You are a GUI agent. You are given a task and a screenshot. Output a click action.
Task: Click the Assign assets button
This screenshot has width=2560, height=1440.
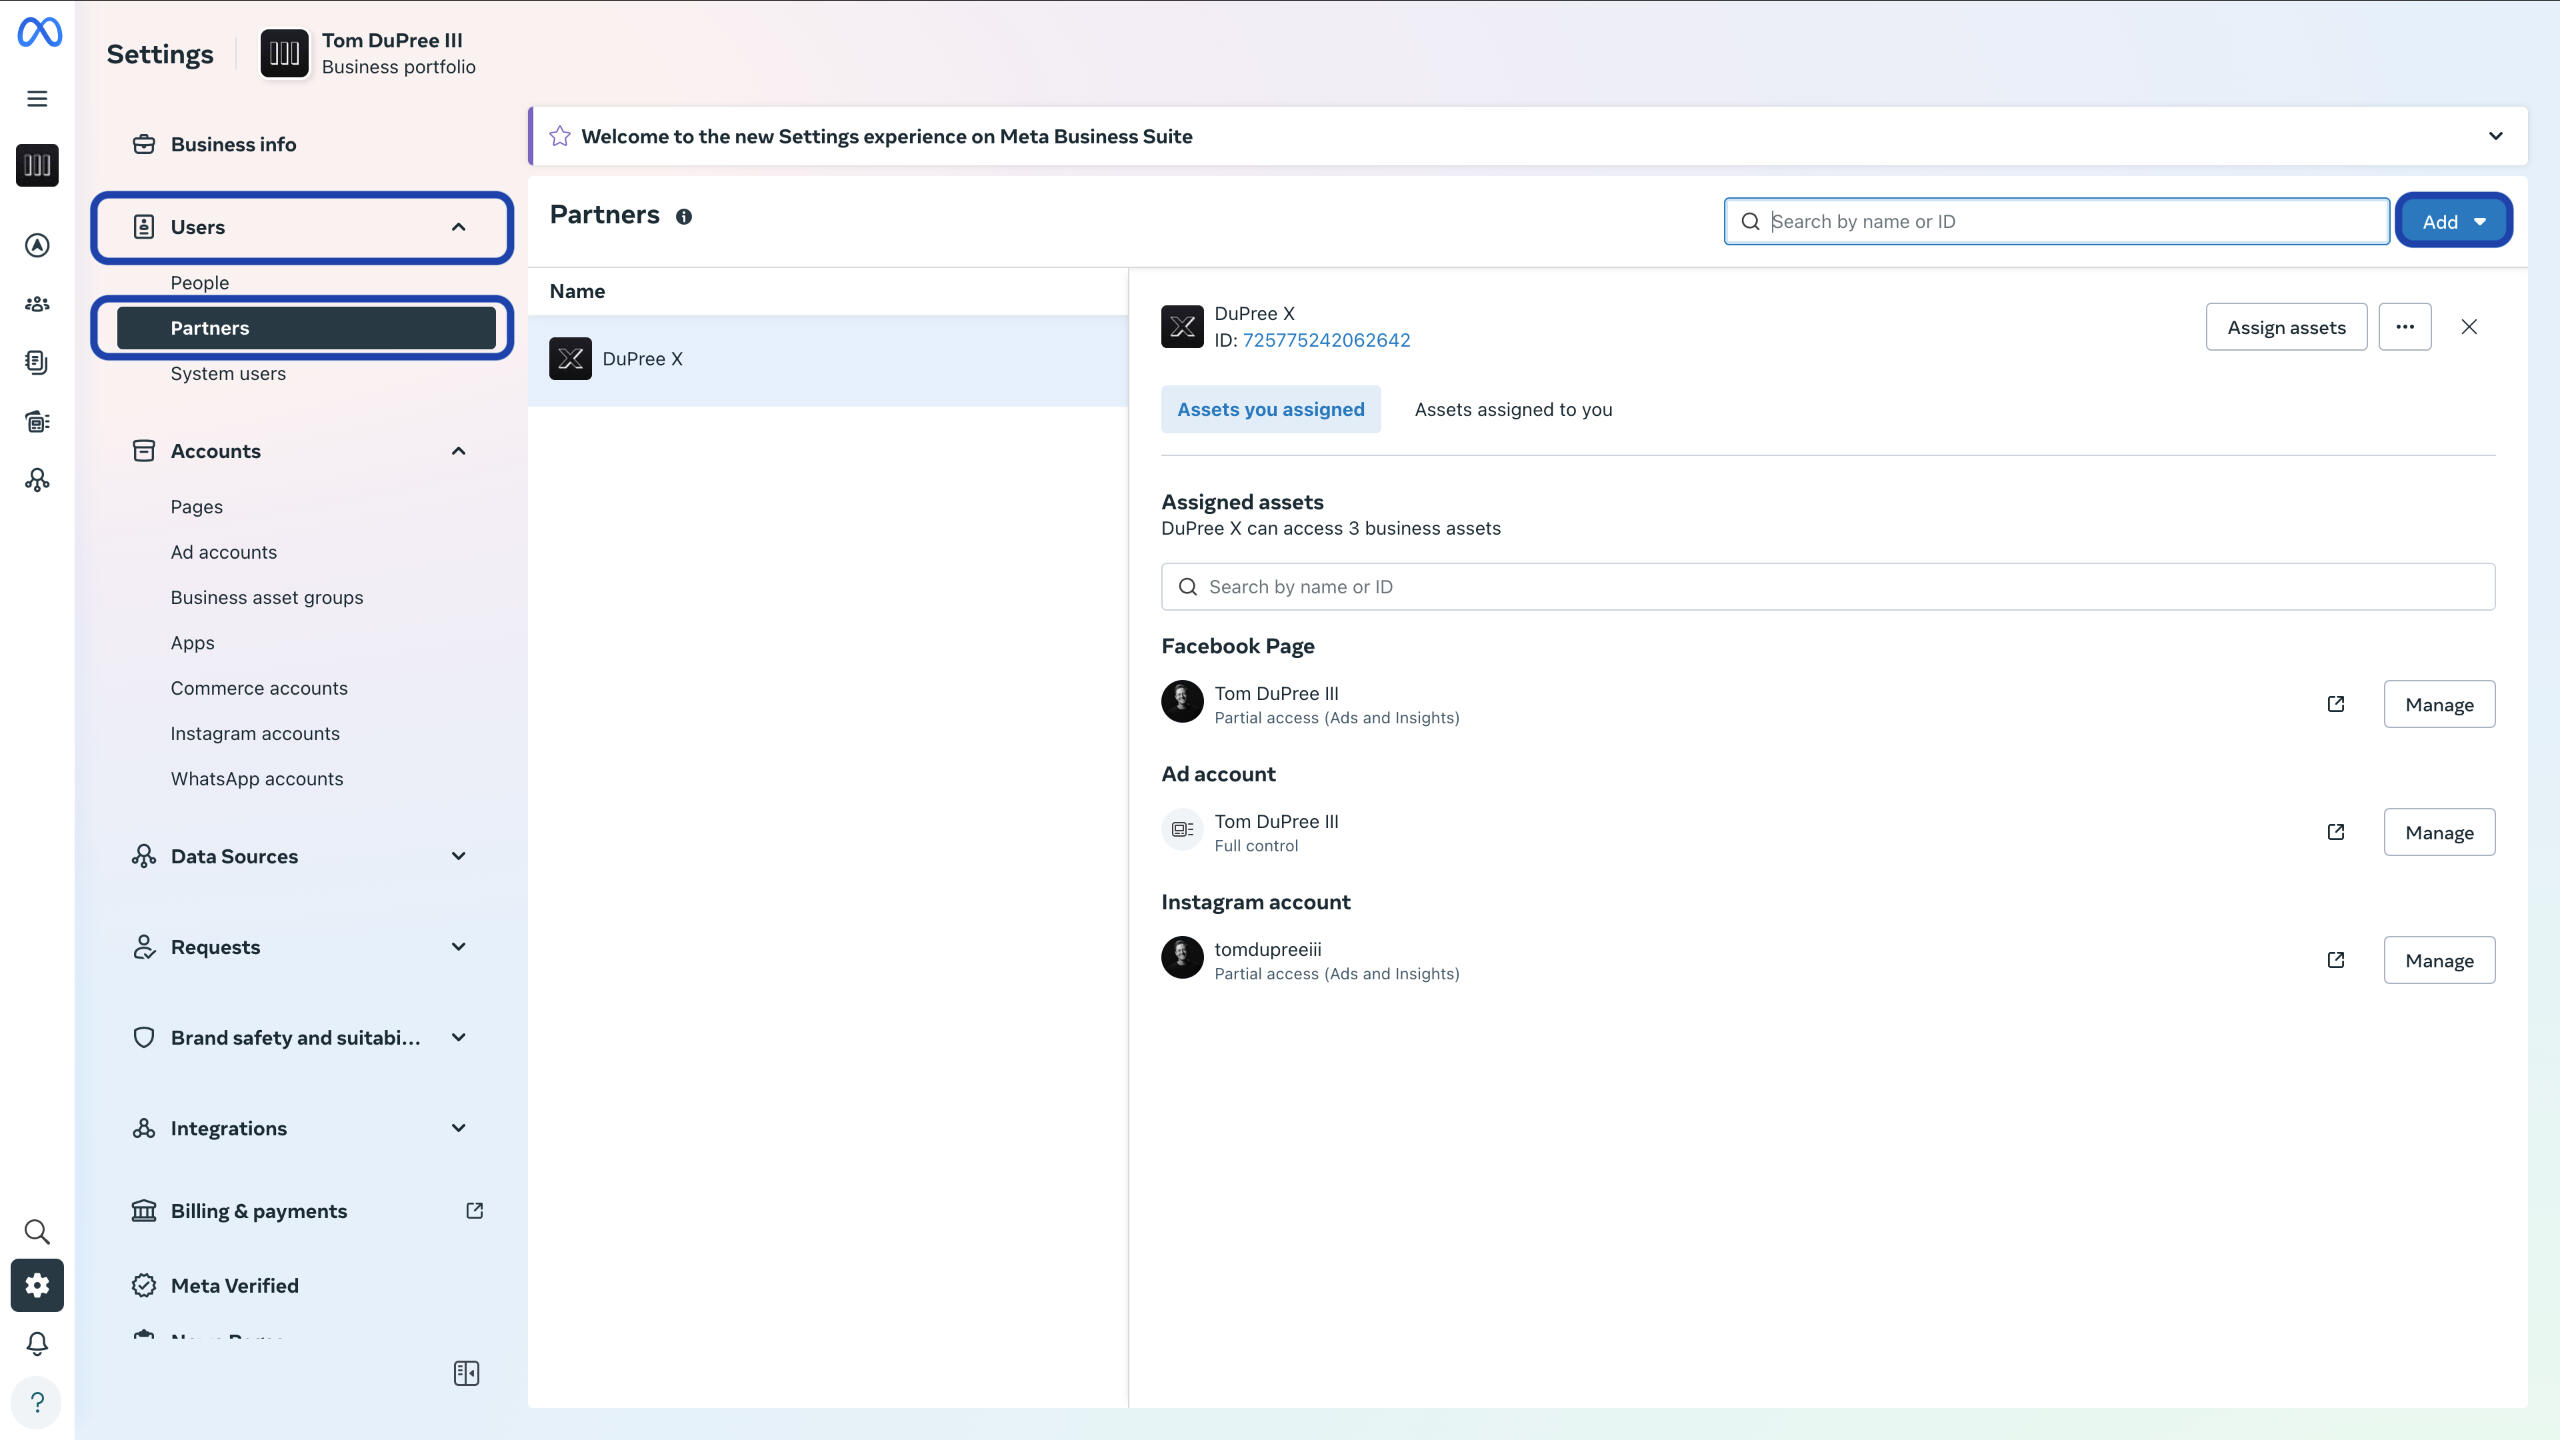[2286, 327]
